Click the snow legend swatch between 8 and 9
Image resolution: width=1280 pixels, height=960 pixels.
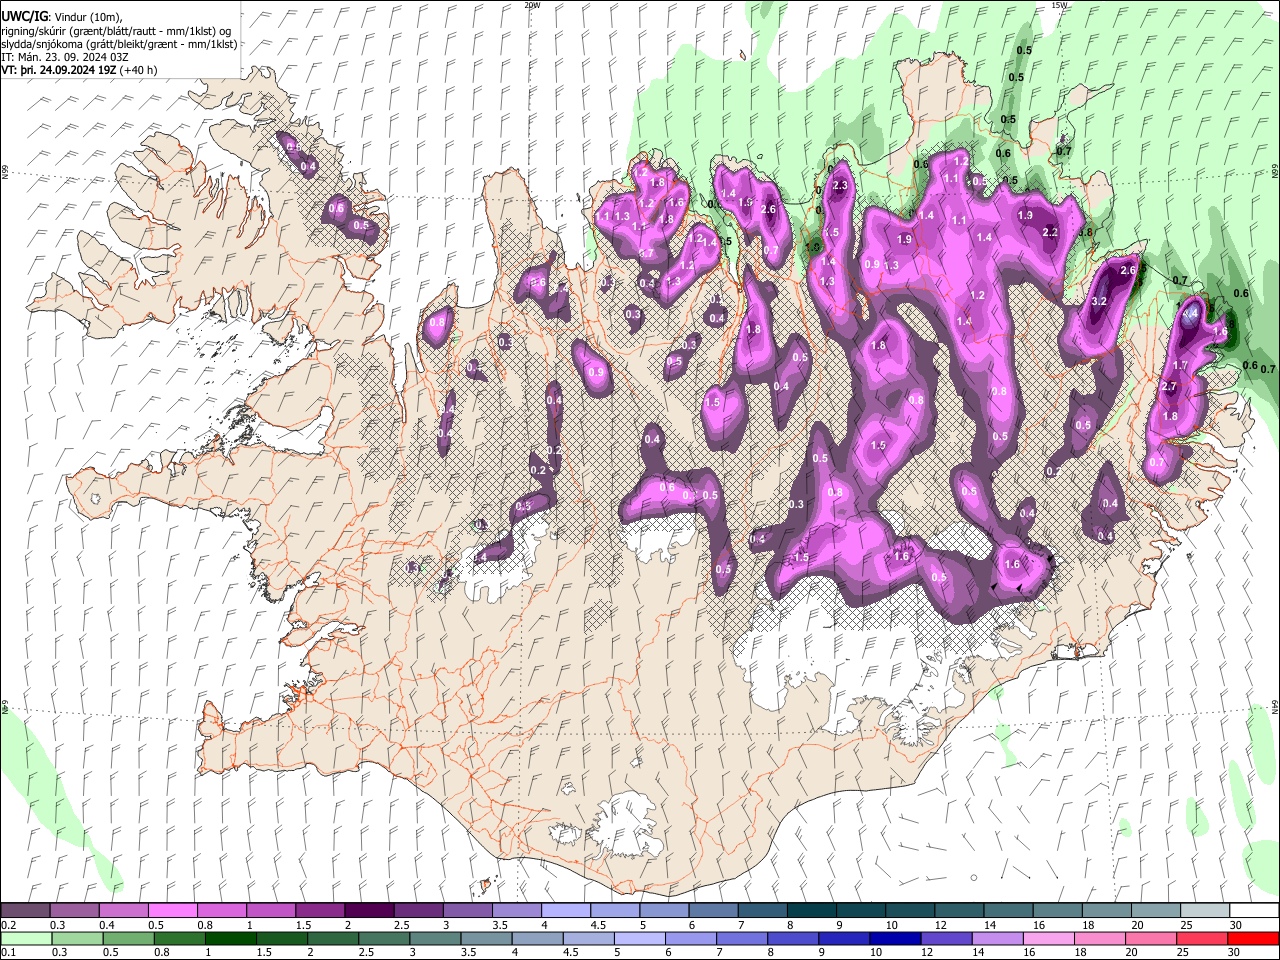click(x=810, y=910)
